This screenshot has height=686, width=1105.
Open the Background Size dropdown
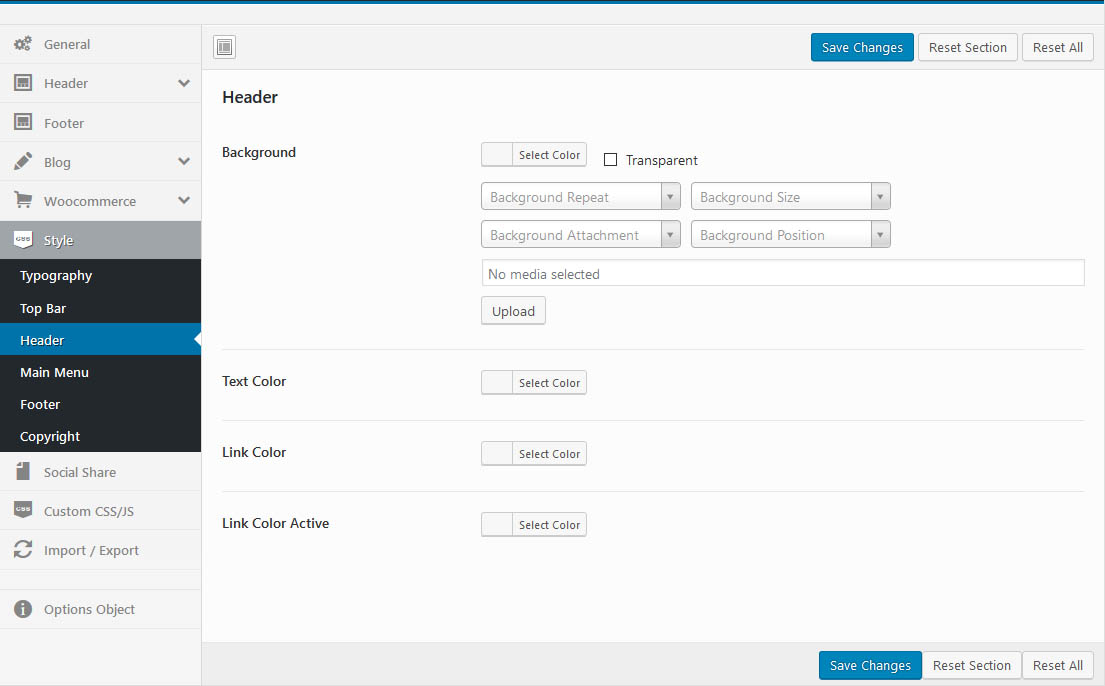click(790, 197)
